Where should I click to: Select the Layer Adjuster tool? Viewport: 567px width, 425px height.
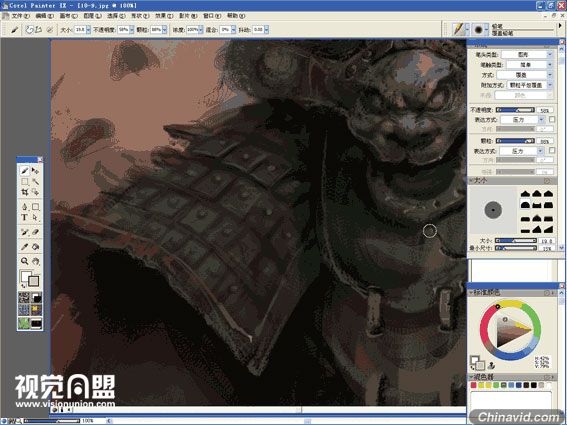[x=35, y=171]
